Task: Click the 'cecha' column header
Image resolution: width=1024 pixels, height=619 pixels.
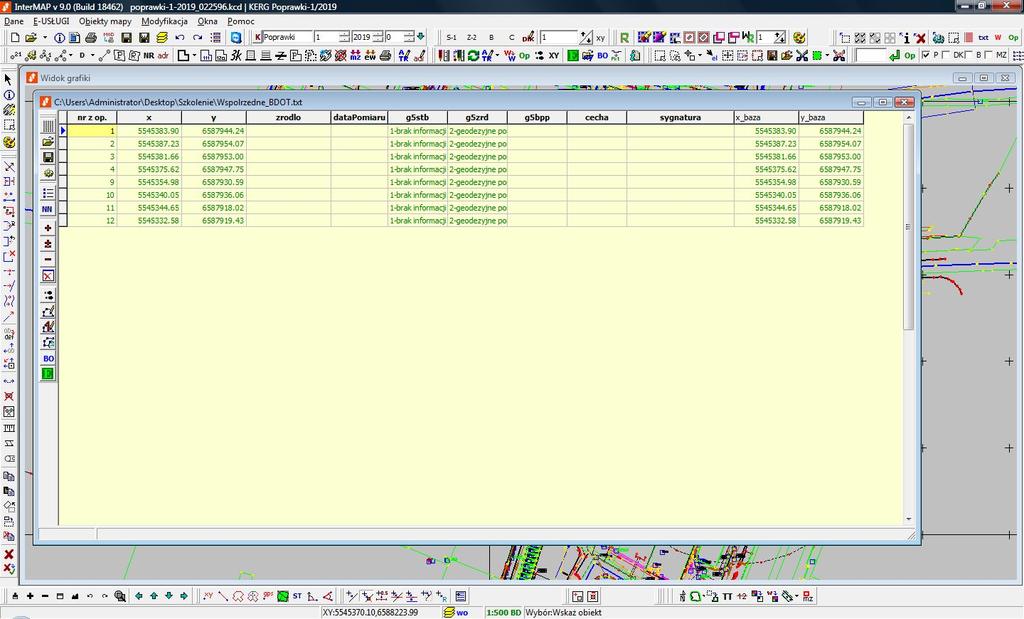Action: pos(597,118)
